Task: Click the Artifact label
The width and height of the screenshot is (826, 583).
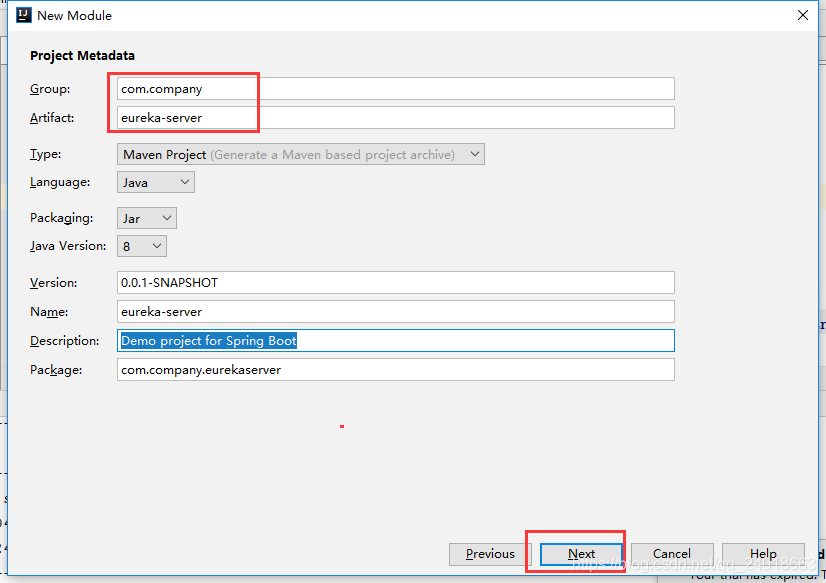Action: 52,118
